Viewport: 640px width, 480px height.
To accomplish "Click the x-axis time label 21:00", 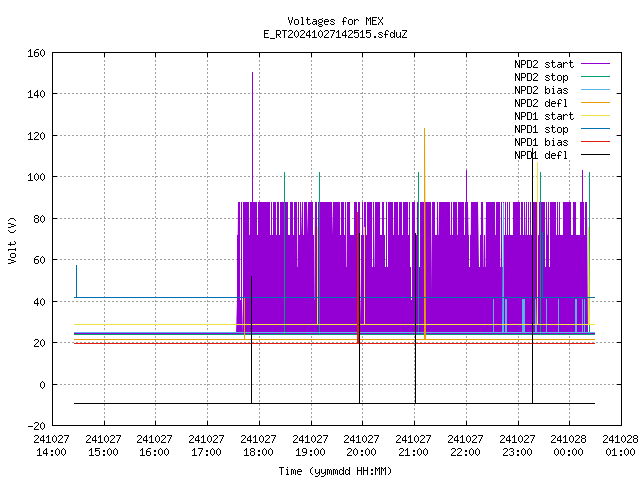I will coord(413,452).
